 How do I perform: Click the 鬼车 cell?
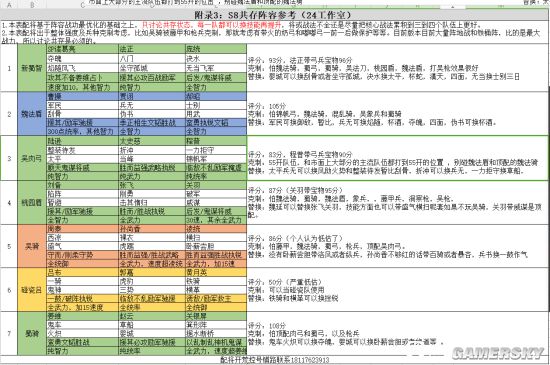pyautogui.click(x=82, y=325)
